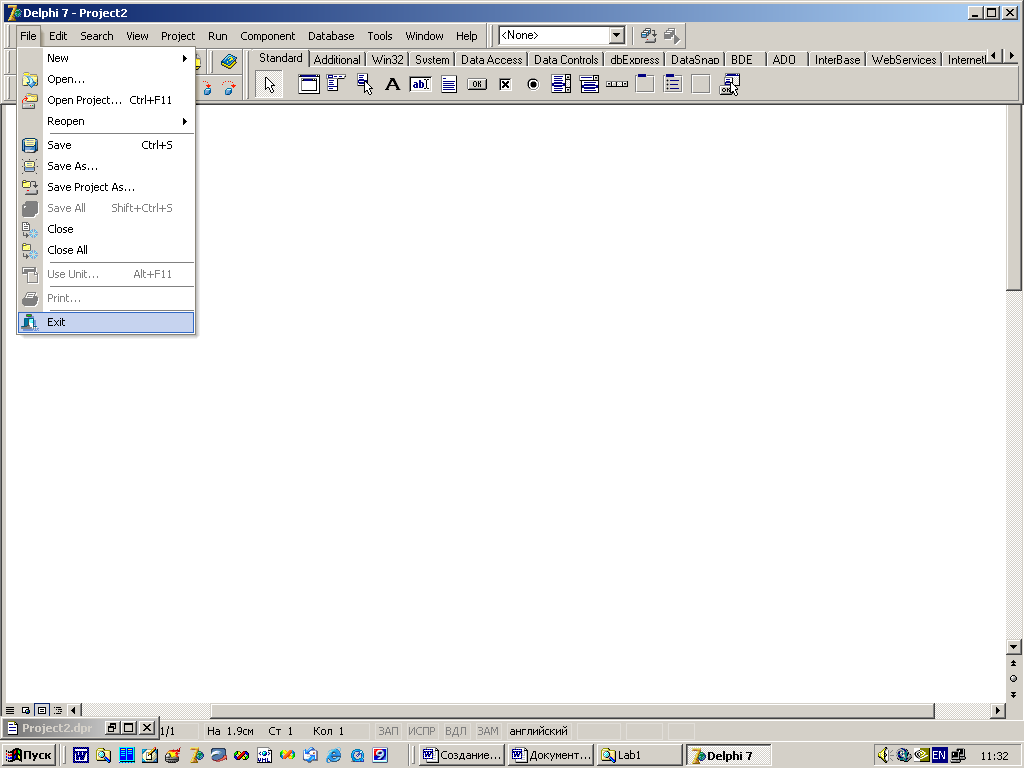Screen dimensions: 1024x768
Task: Switch to the WebServices palette tab
Action: point(904,59)
